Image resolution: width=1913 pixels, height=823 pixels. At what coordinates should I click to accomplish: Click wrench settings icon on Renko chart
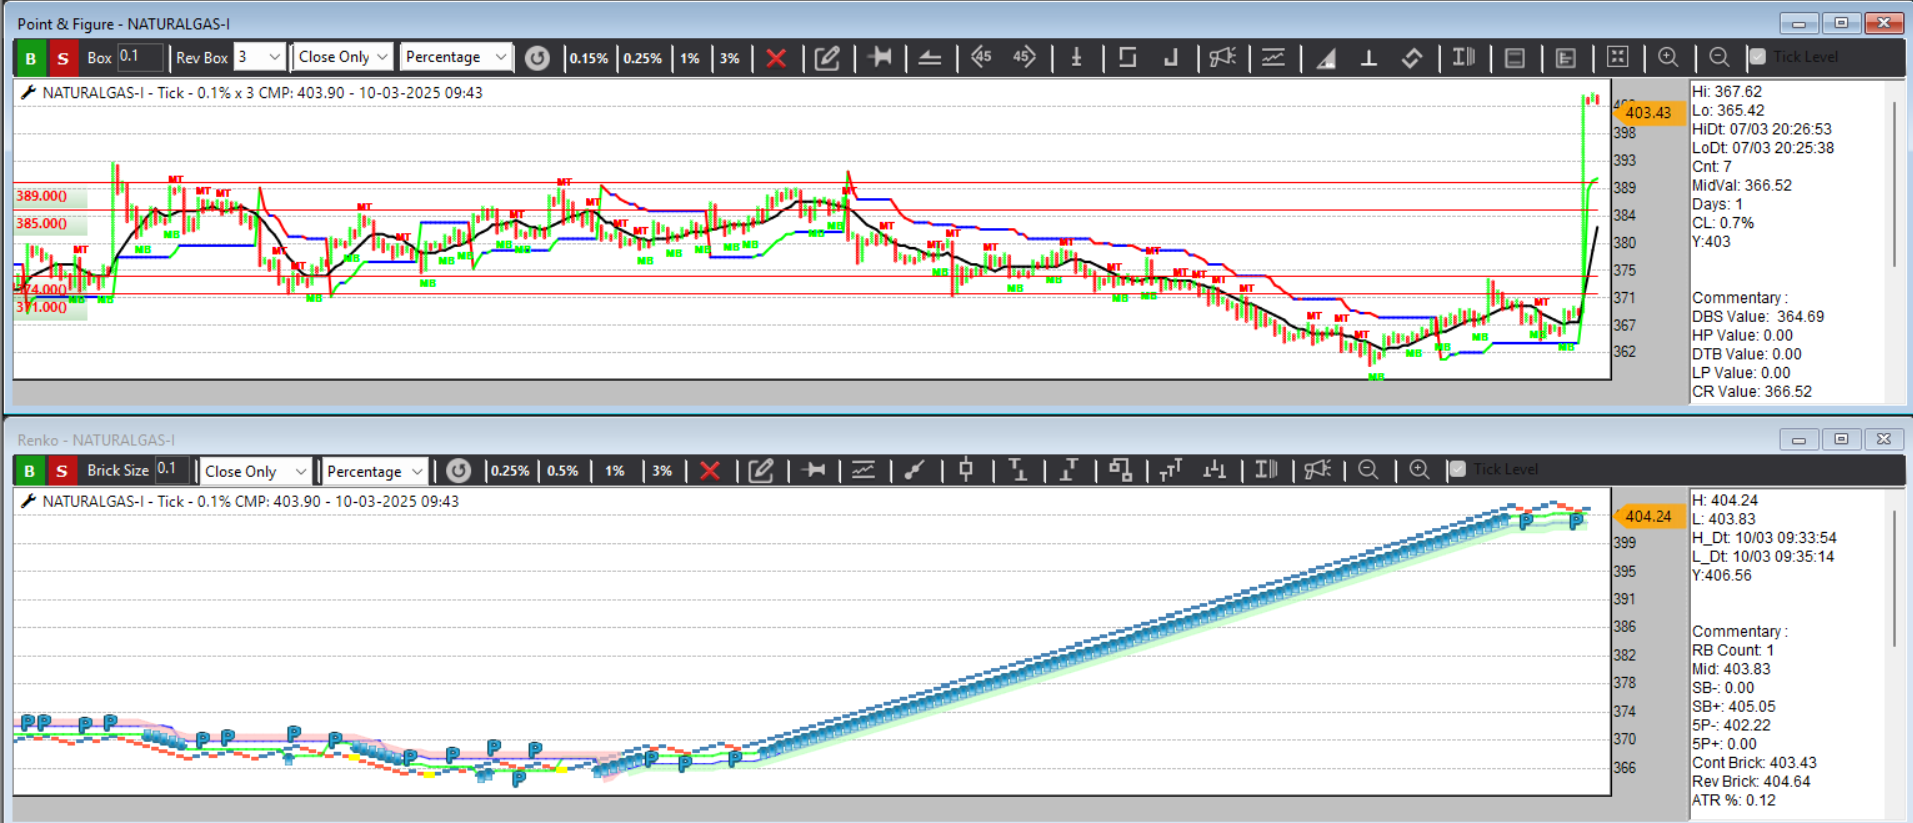(28, 501)
